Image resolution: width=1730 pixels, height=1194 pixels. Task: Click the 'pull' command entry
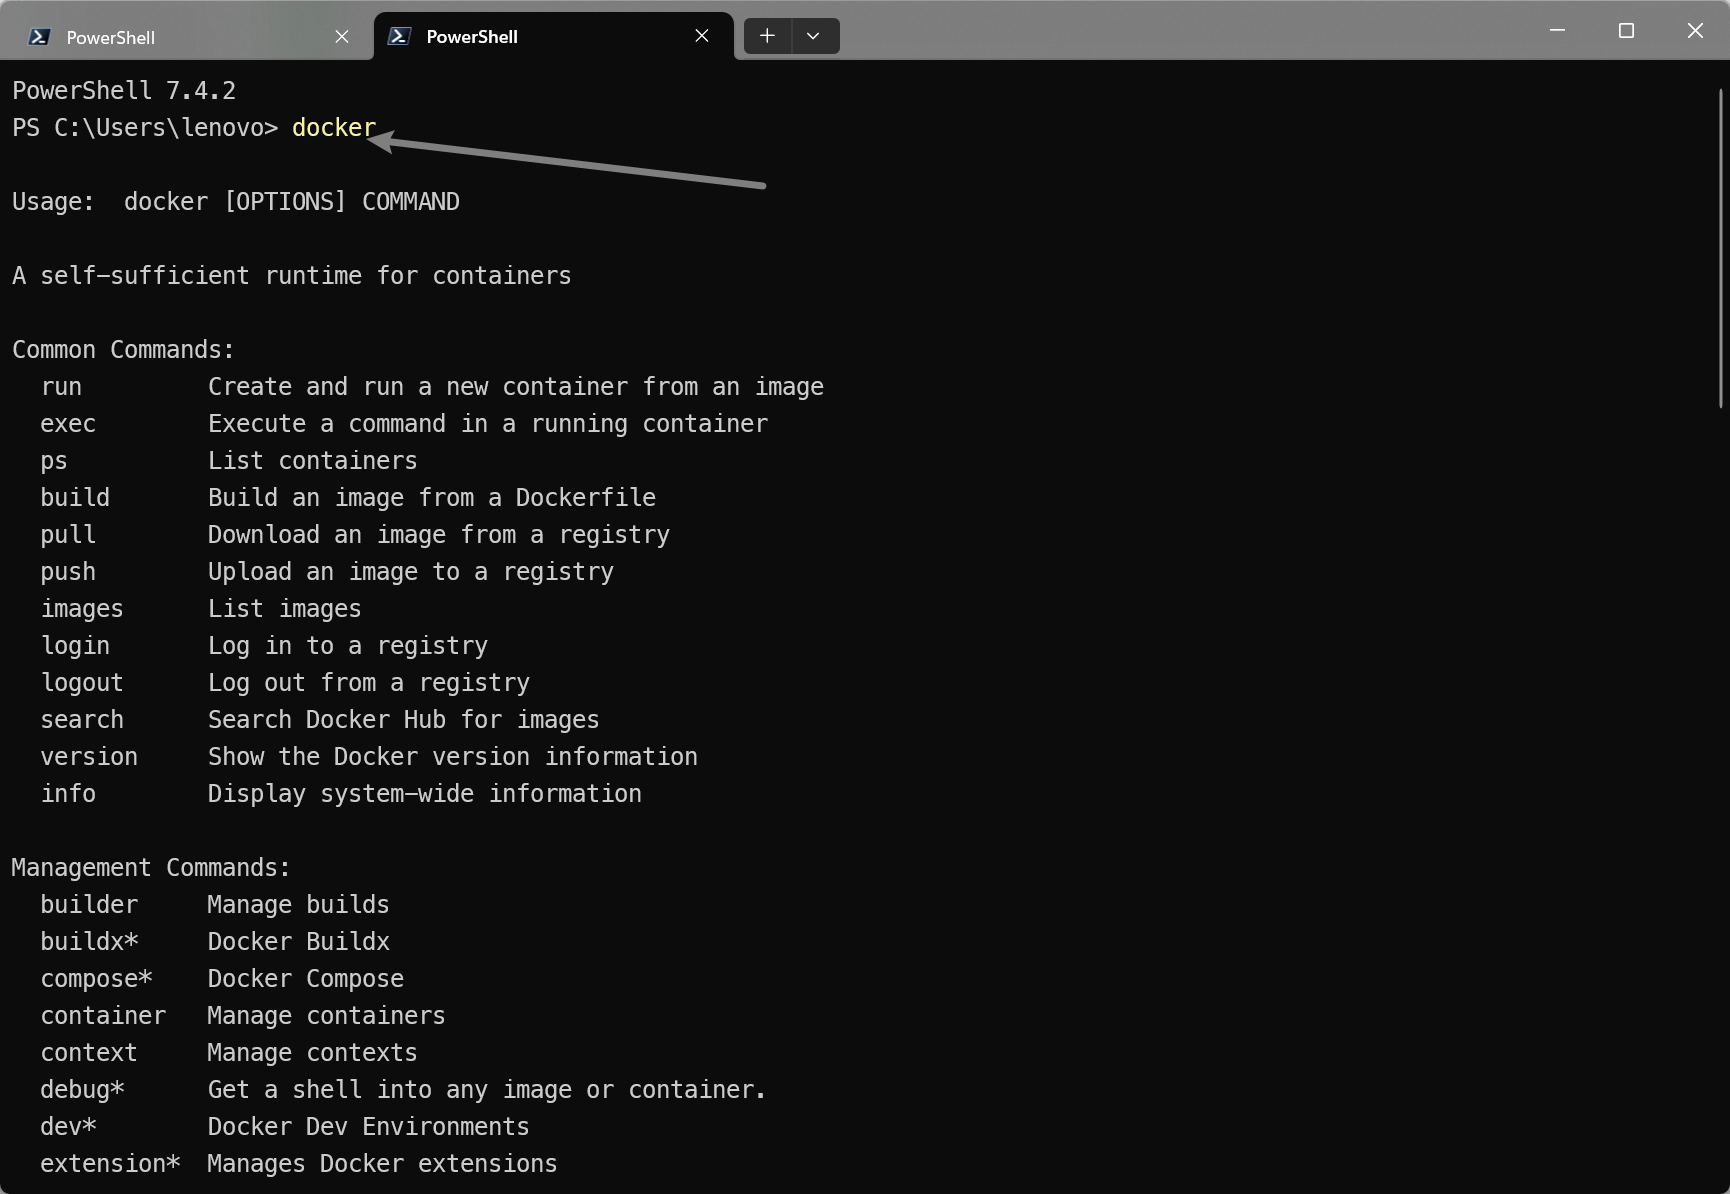pyautogui.click(x=68, y=535)
